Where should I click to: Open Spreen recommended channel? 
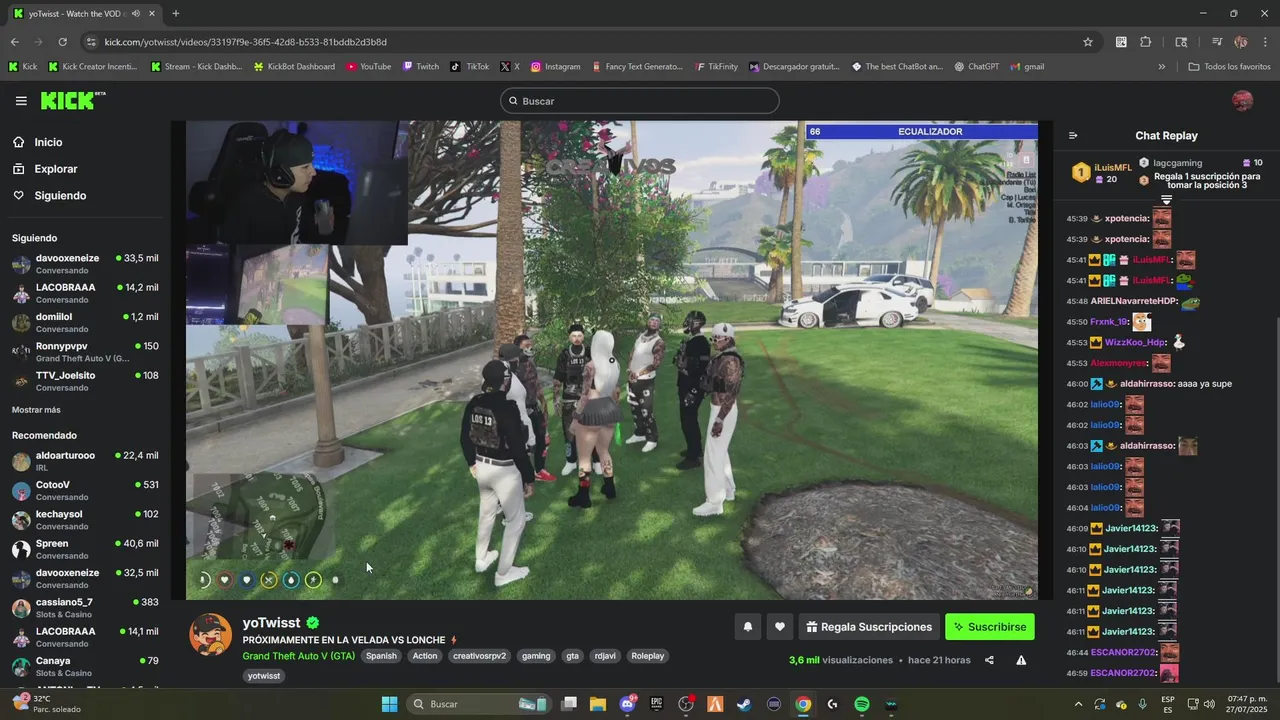click(x=84, y=549)
